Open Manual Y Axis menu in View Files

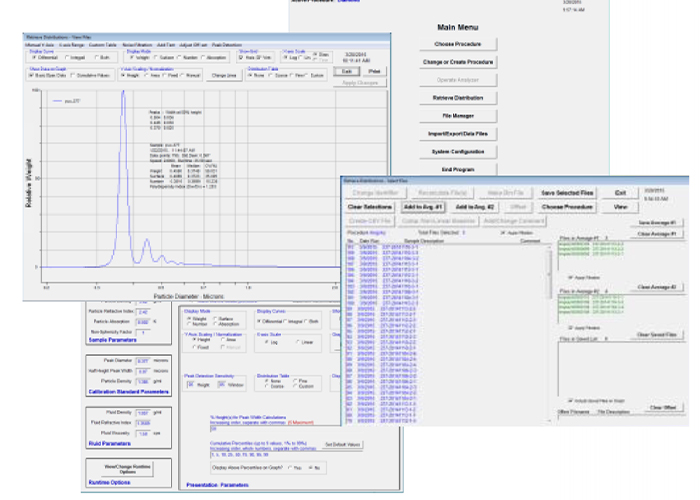40,45
